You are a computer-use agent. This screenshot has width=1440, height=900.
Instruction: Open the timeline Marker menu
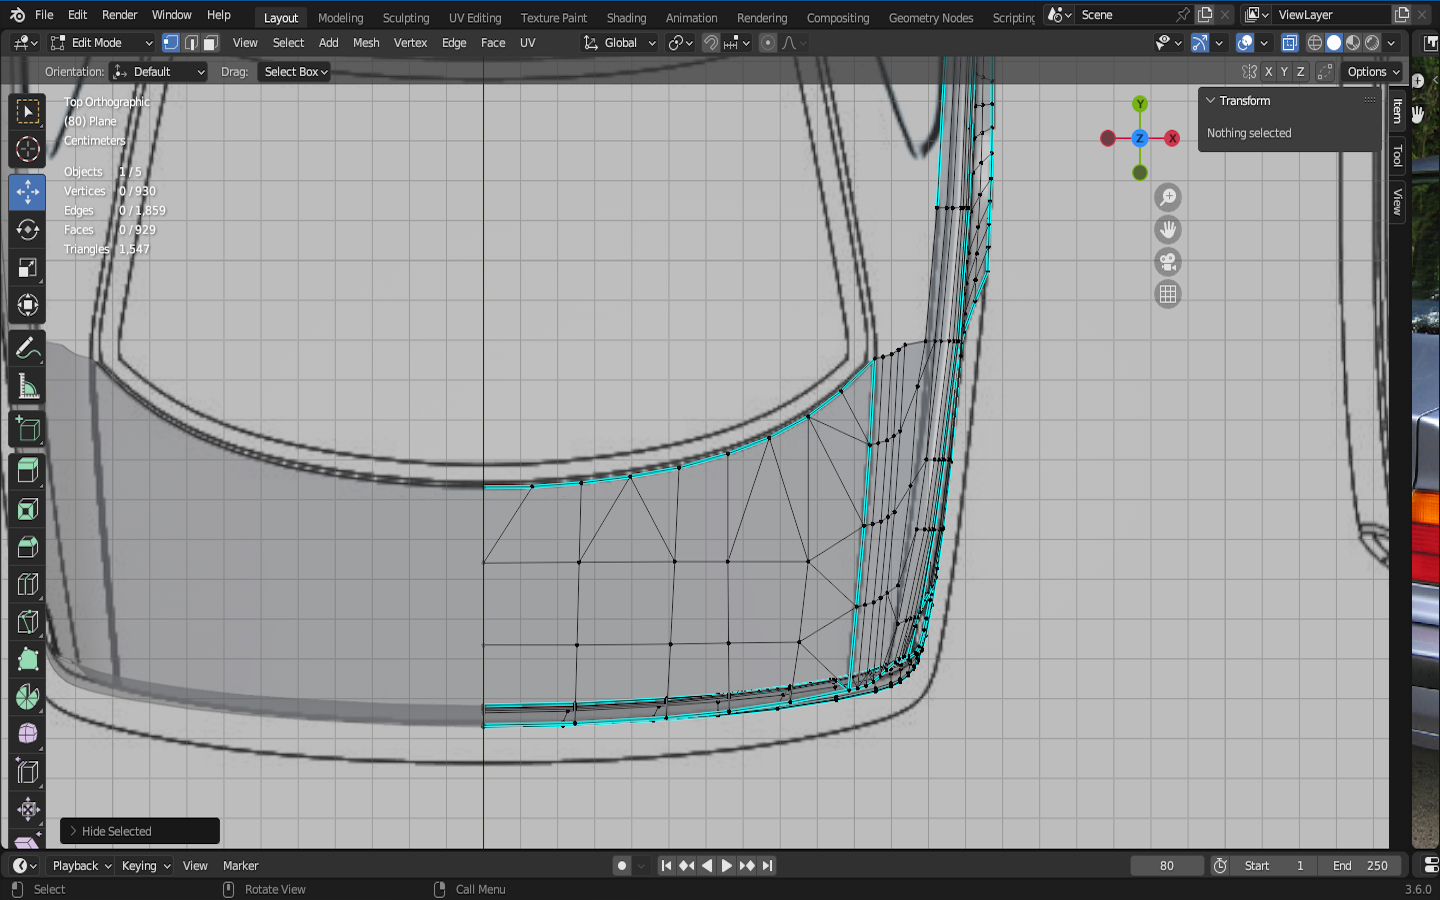click(x=240, y=866)
